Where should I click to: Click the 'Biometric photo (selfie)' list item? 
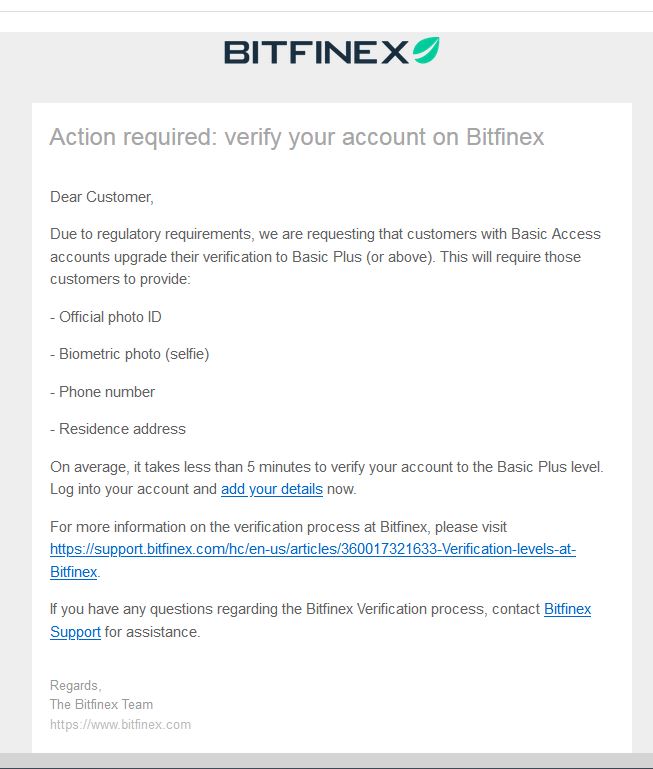click(130, 354)
